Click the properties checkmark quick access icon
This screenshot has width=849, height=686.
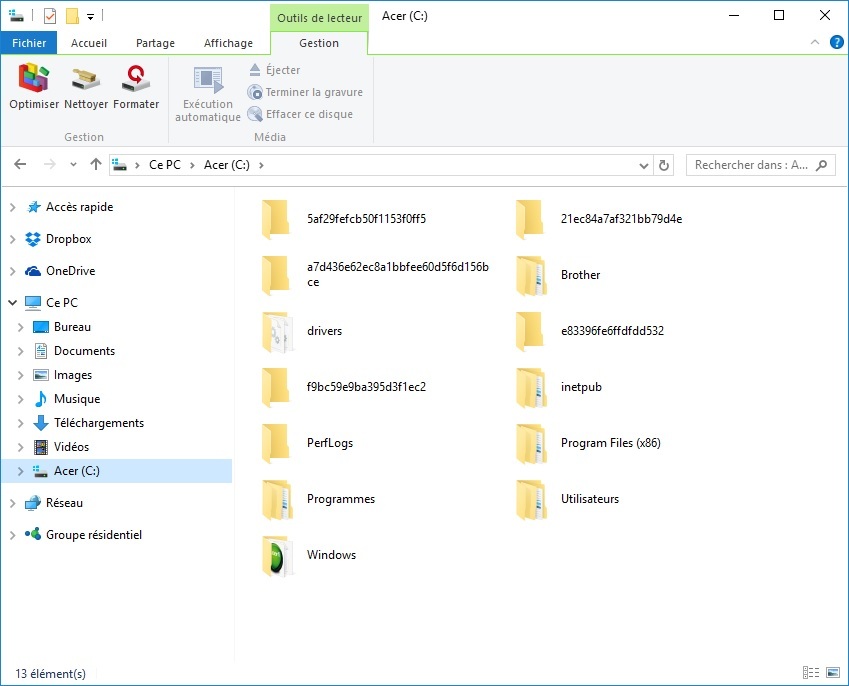(50, 16)
